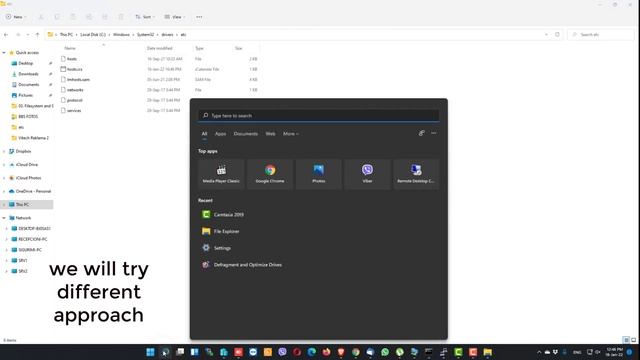The width and height of the screenshot is (640, 360).
Task: Open RECEPCIONI-PC under Network
Action: 33,239
